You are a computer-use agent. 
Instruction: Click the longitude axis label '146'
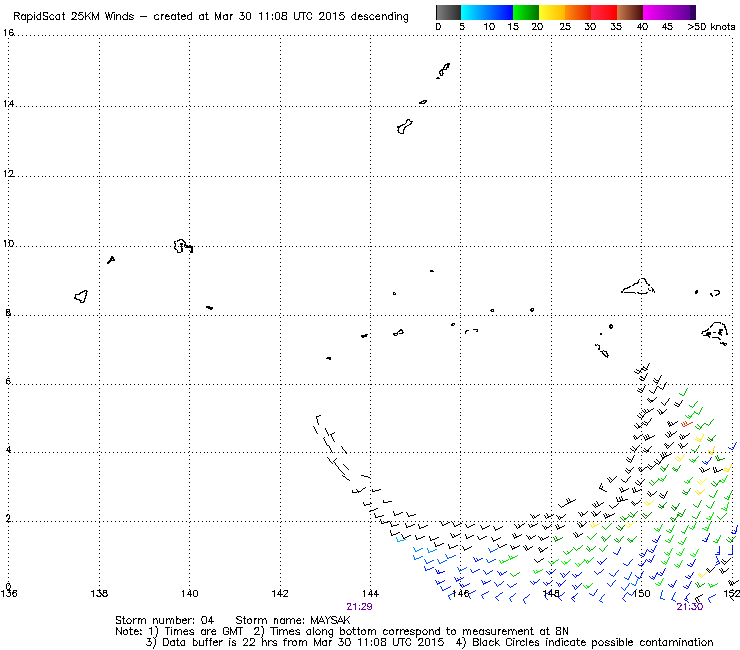click(461, 593)
